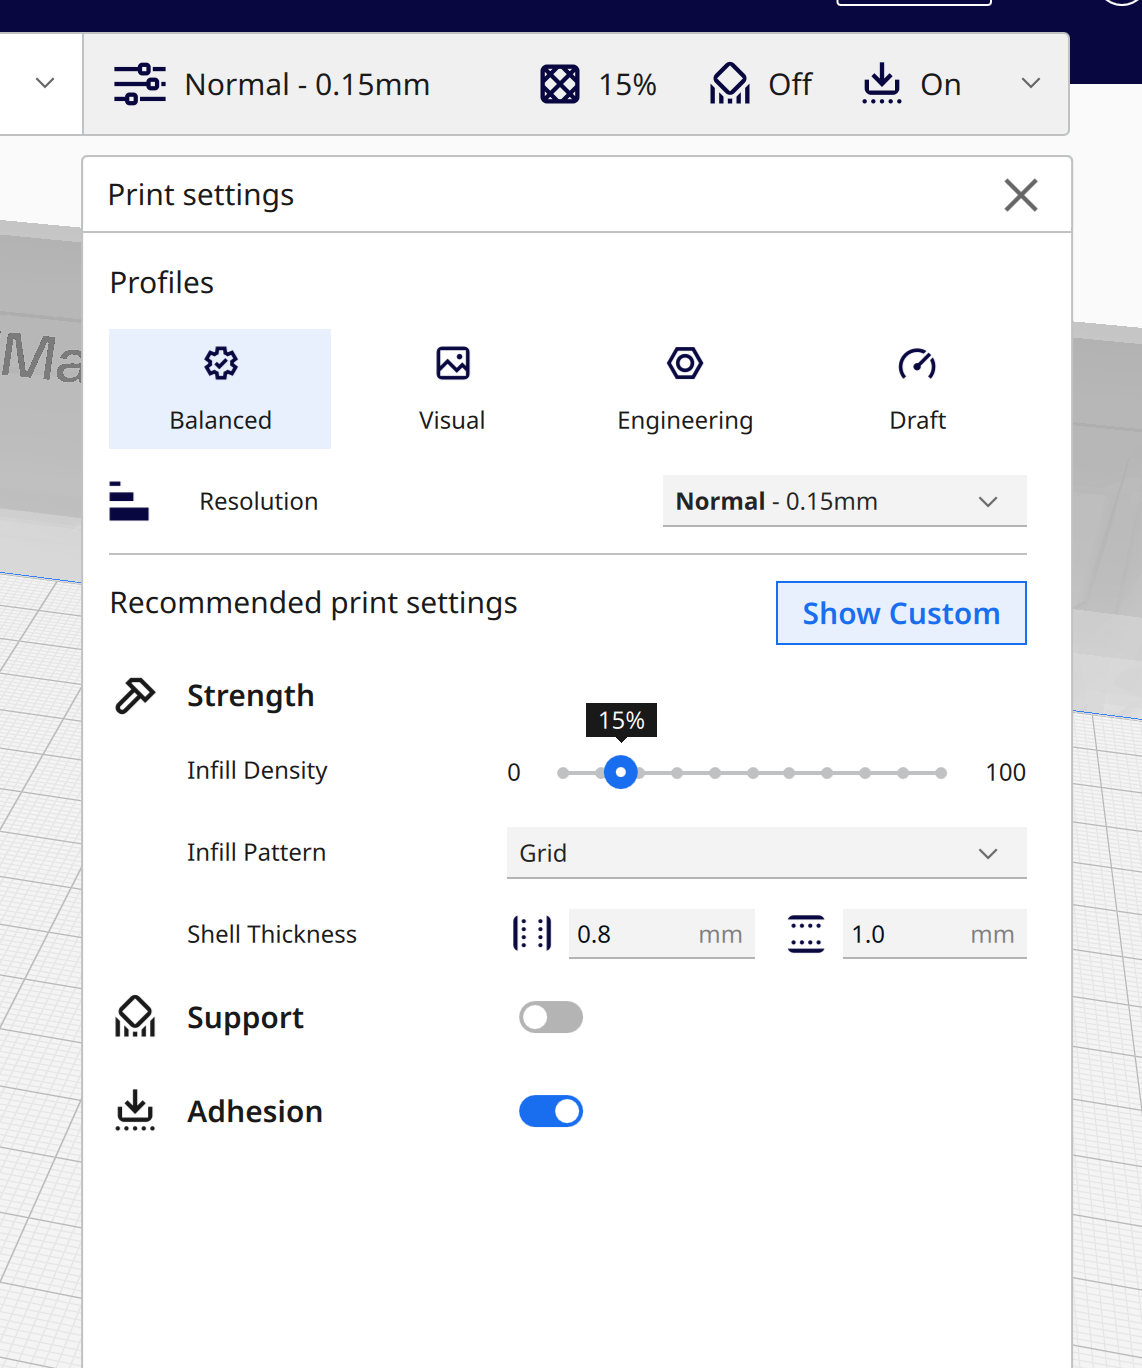Image resolution: width=1142 pixels, height=1368 pixels.
Task: Select the Visual profile
Action: click(452, 389)
